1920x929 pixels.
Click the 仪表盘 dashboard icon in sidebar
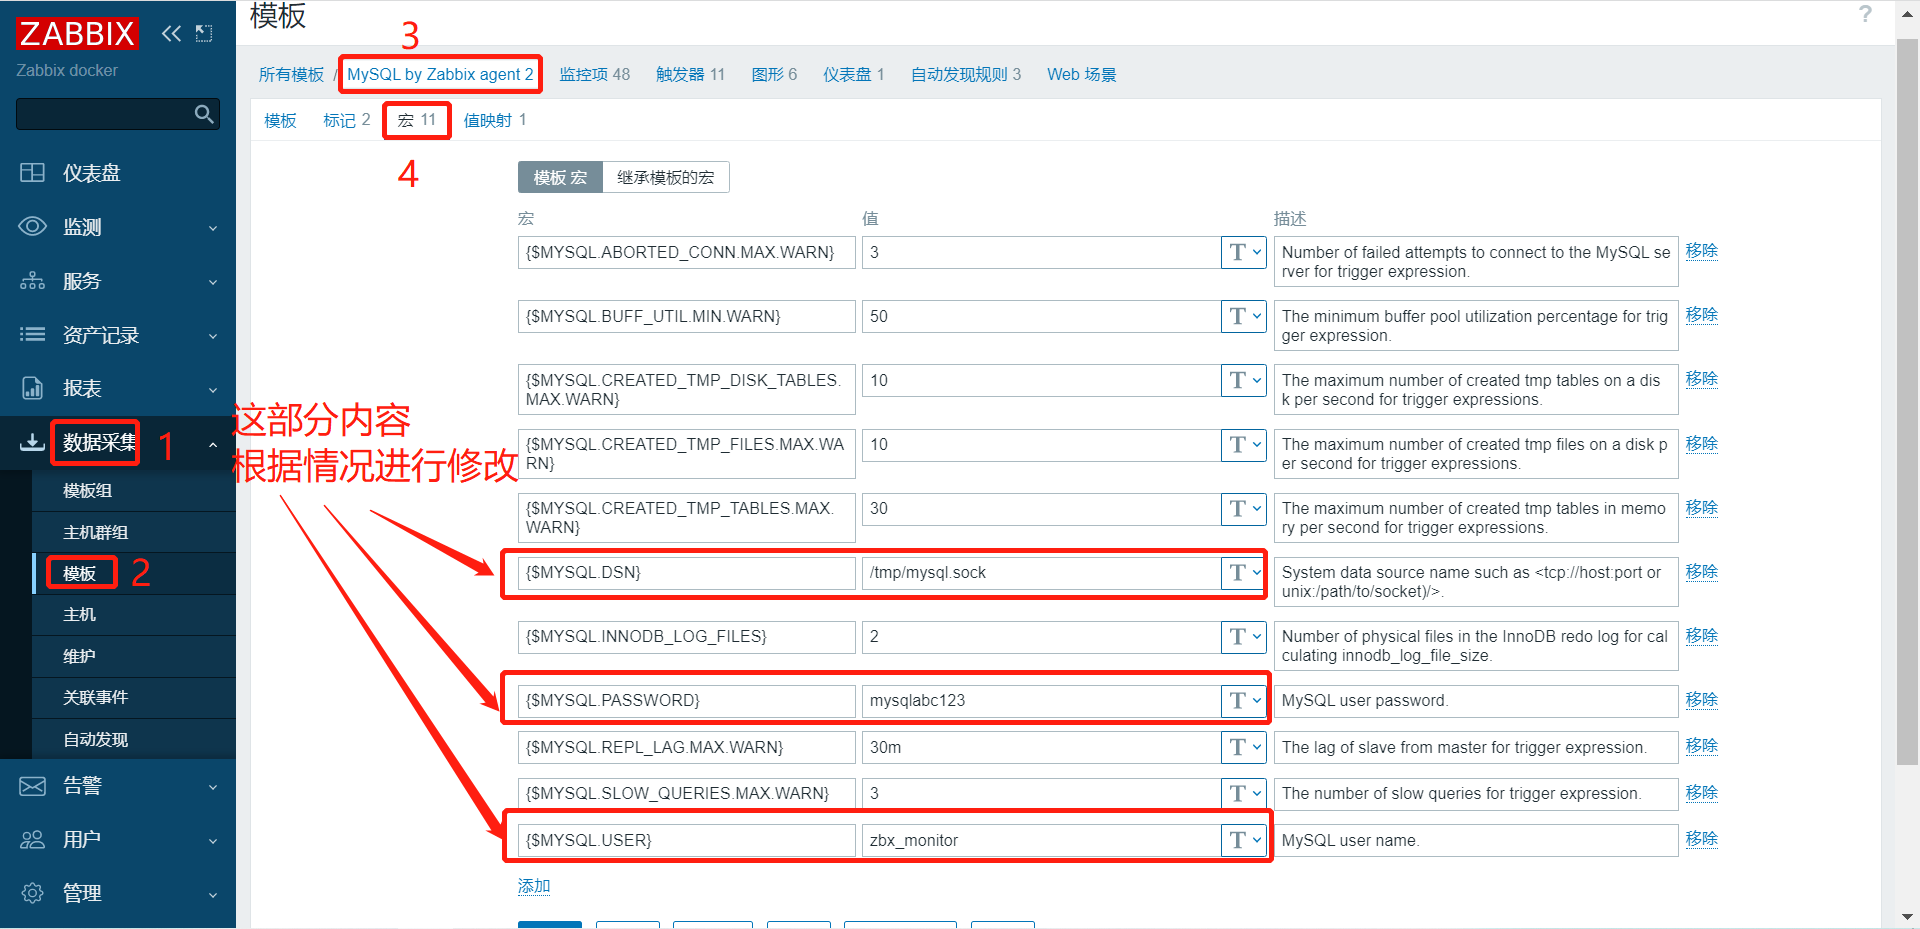tap(32, 173)
